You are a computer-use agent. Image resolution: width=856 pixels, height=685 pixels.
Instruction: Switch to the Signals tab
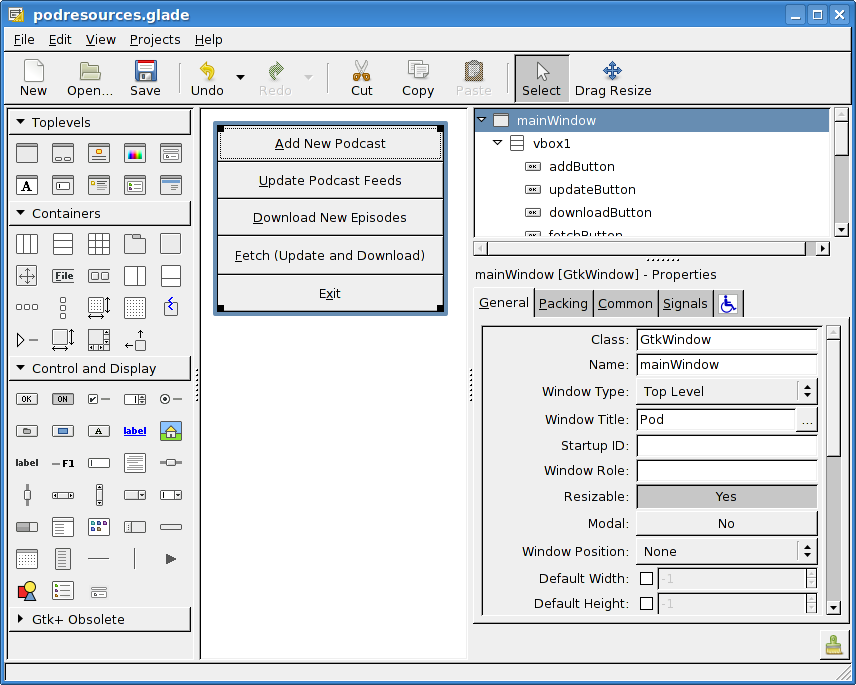[685, 303]
